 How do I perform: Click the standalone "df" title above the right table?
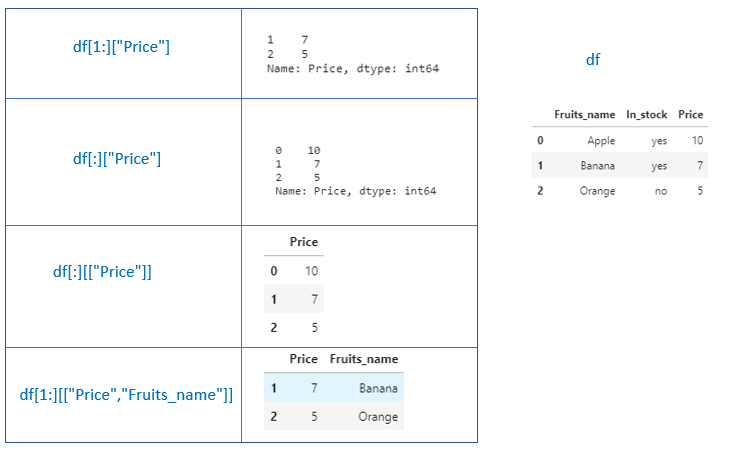(593, 60)
